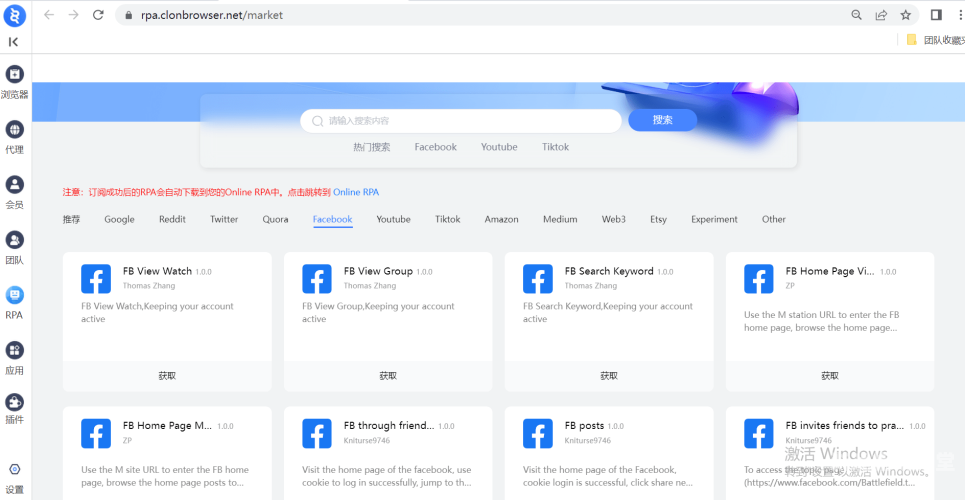This screenshot has width=965, height=500.
Task: Open the FB Search Keyword card title
Action: click(609, 271)
